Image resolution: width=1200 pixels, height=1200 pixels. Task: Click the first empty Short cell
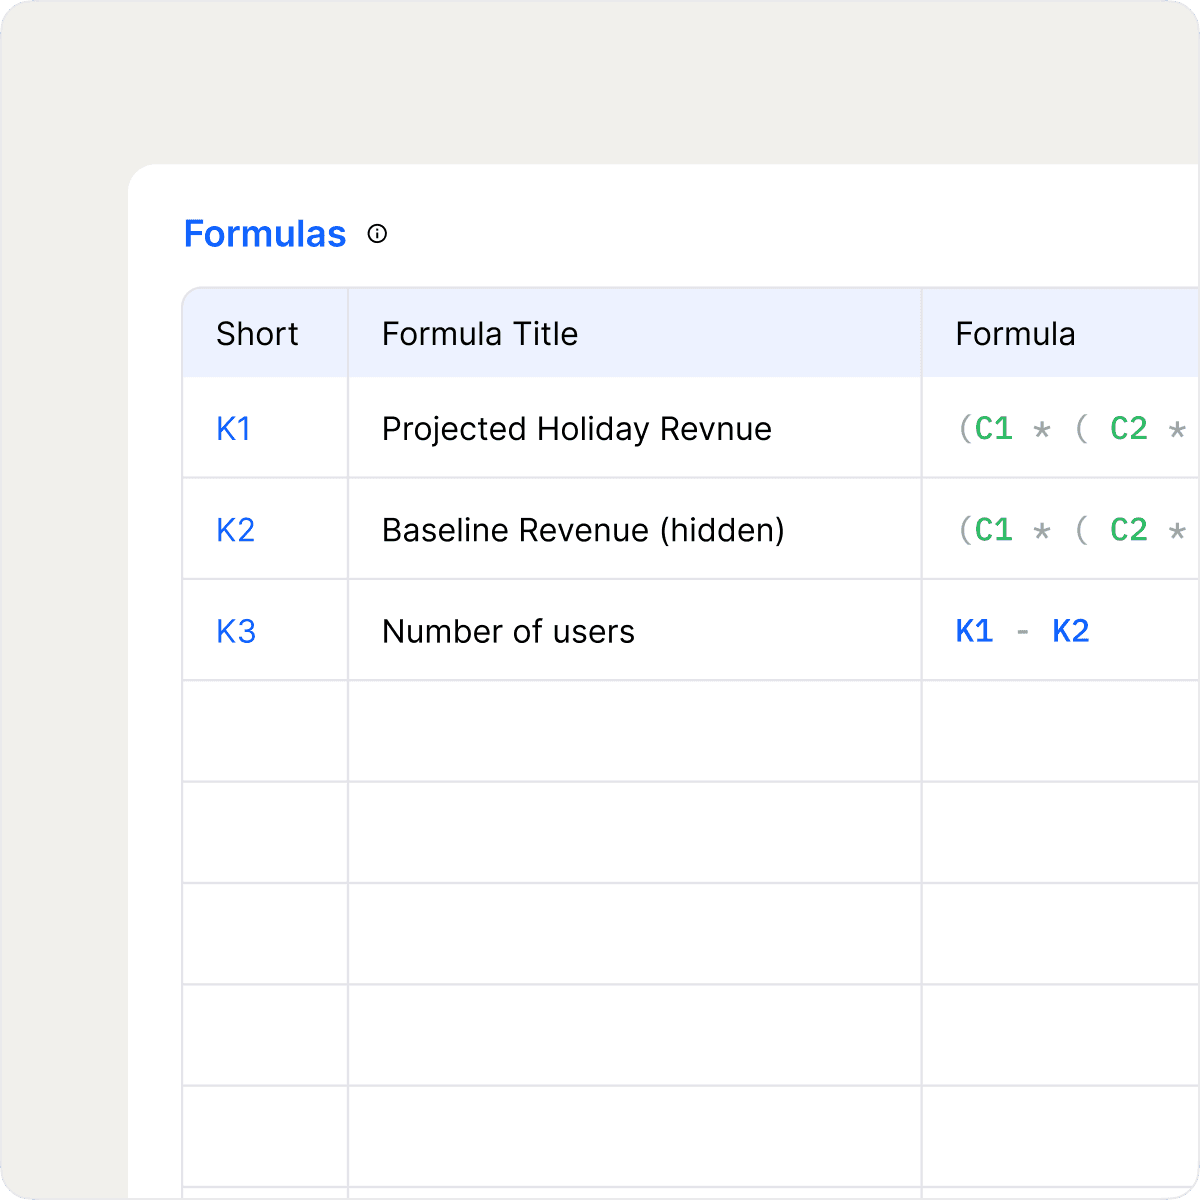point(265,732)
